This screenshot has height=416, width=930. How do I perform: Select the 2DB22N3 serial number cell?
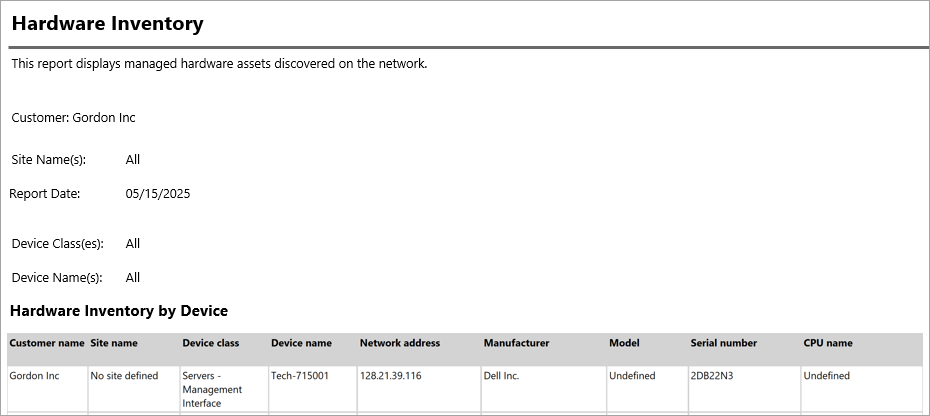[712, 376]
